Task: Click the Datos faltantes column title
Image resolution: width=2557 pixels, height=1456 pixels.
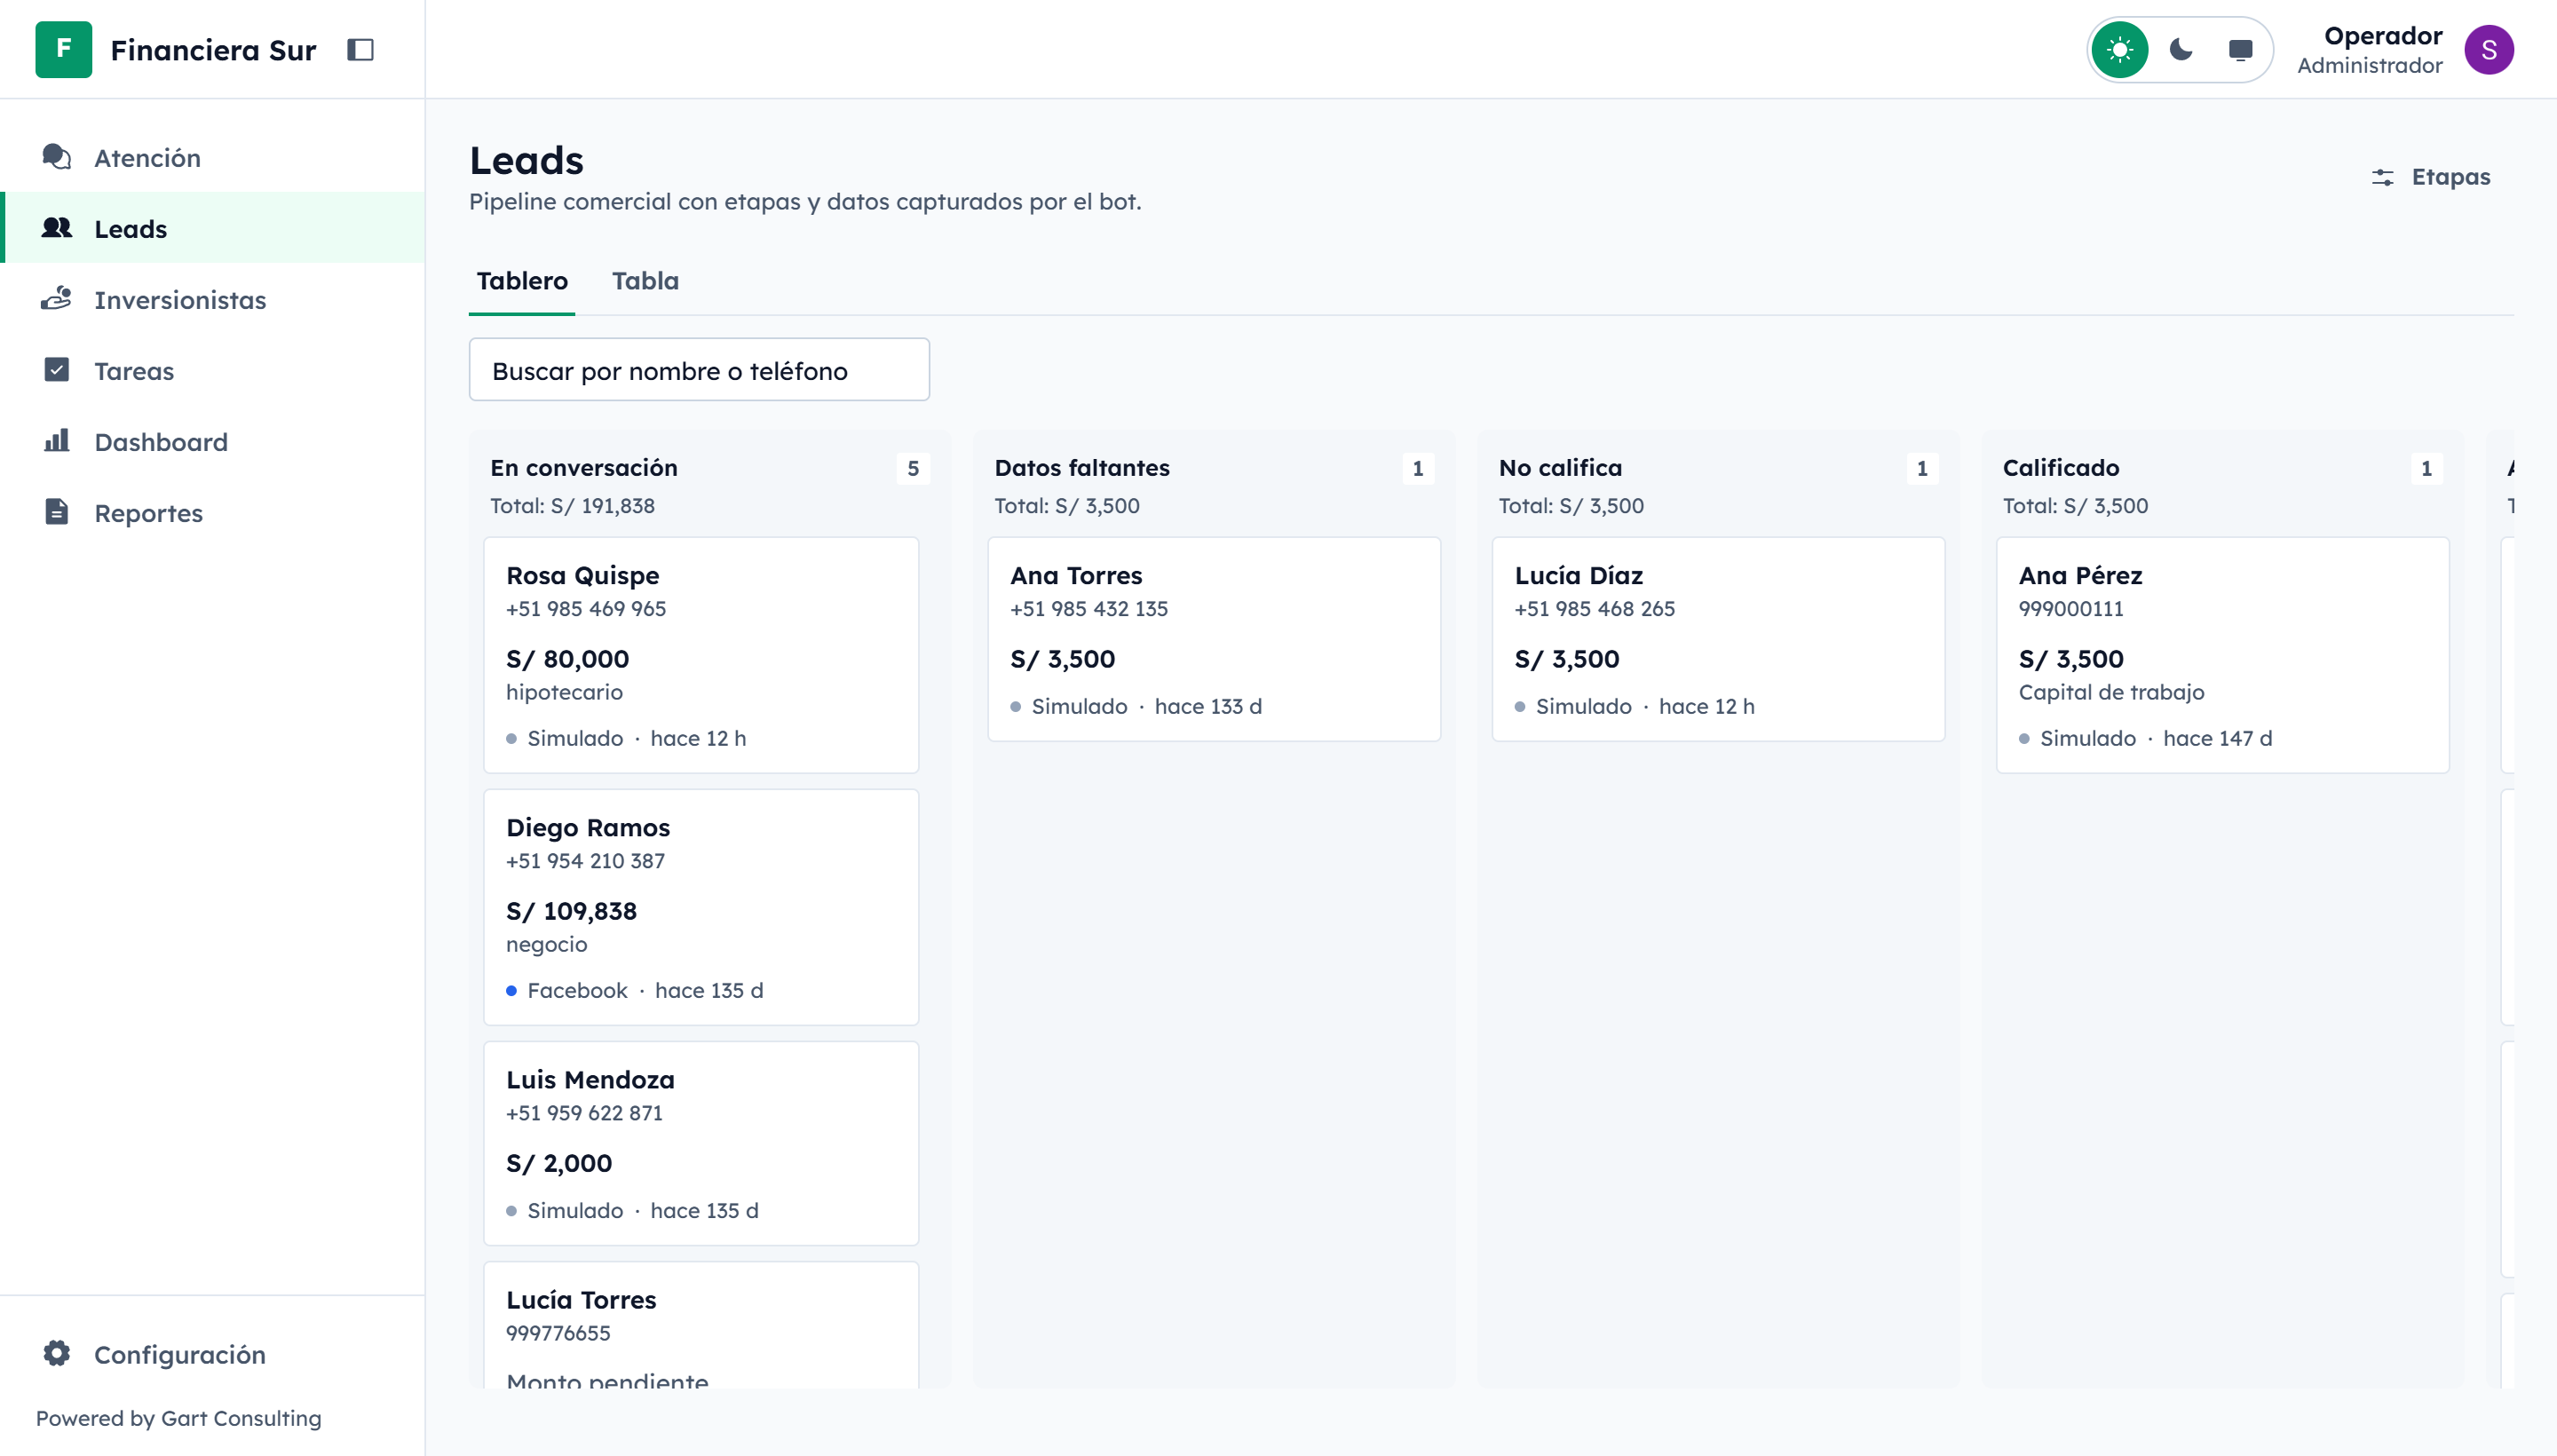Action: 1082,467
